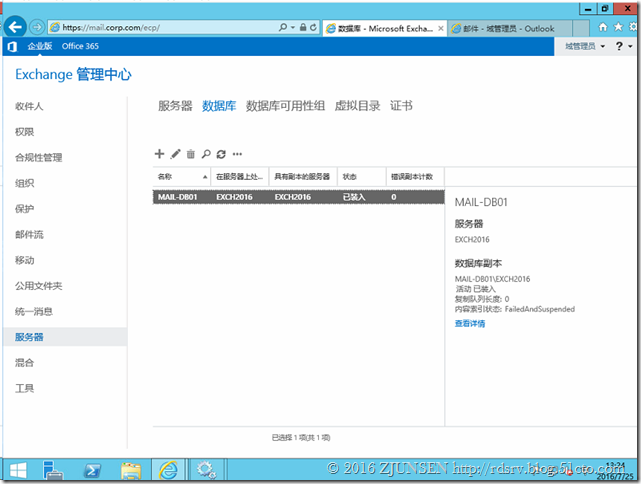The height and width of the screenshot is (484, 641).
Task: Go to 权限 in left navigation
Action: tap(25, 132)
